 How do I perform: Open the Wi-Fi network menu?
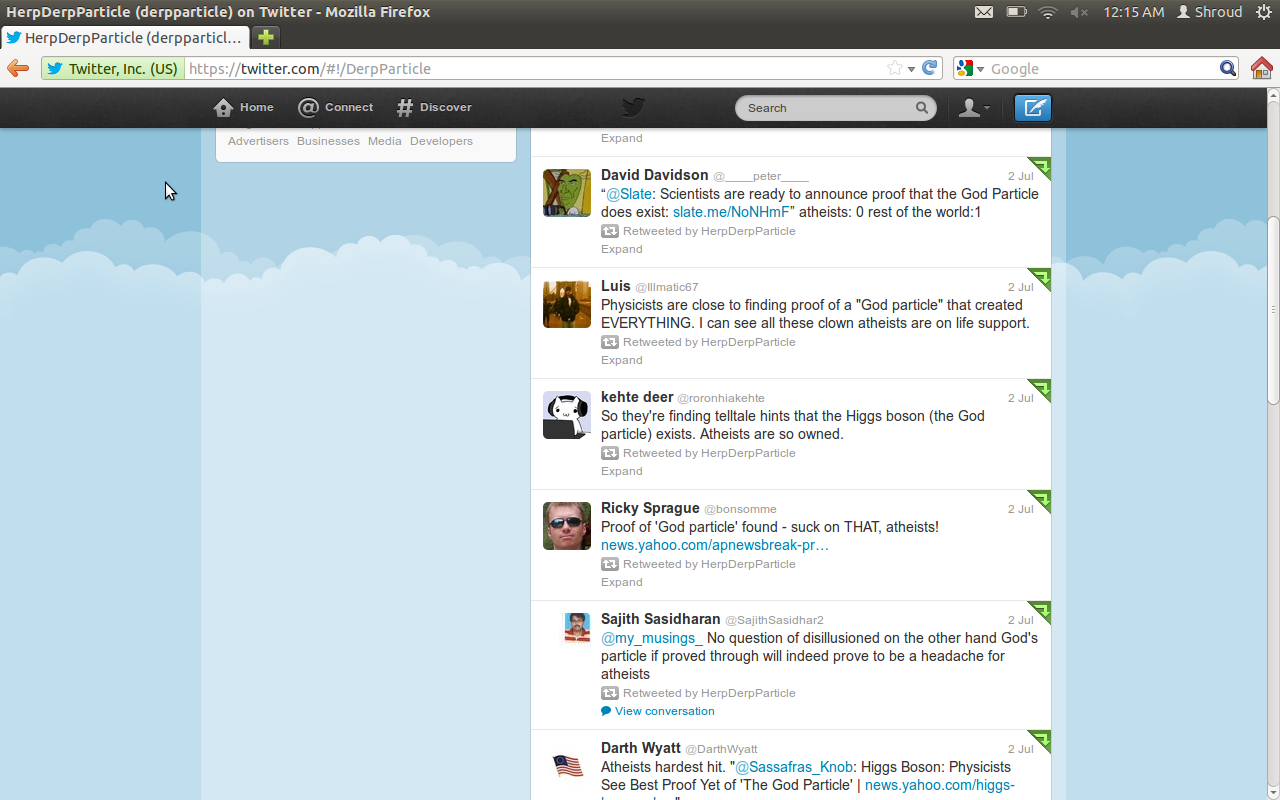(x=1047, y=12)
